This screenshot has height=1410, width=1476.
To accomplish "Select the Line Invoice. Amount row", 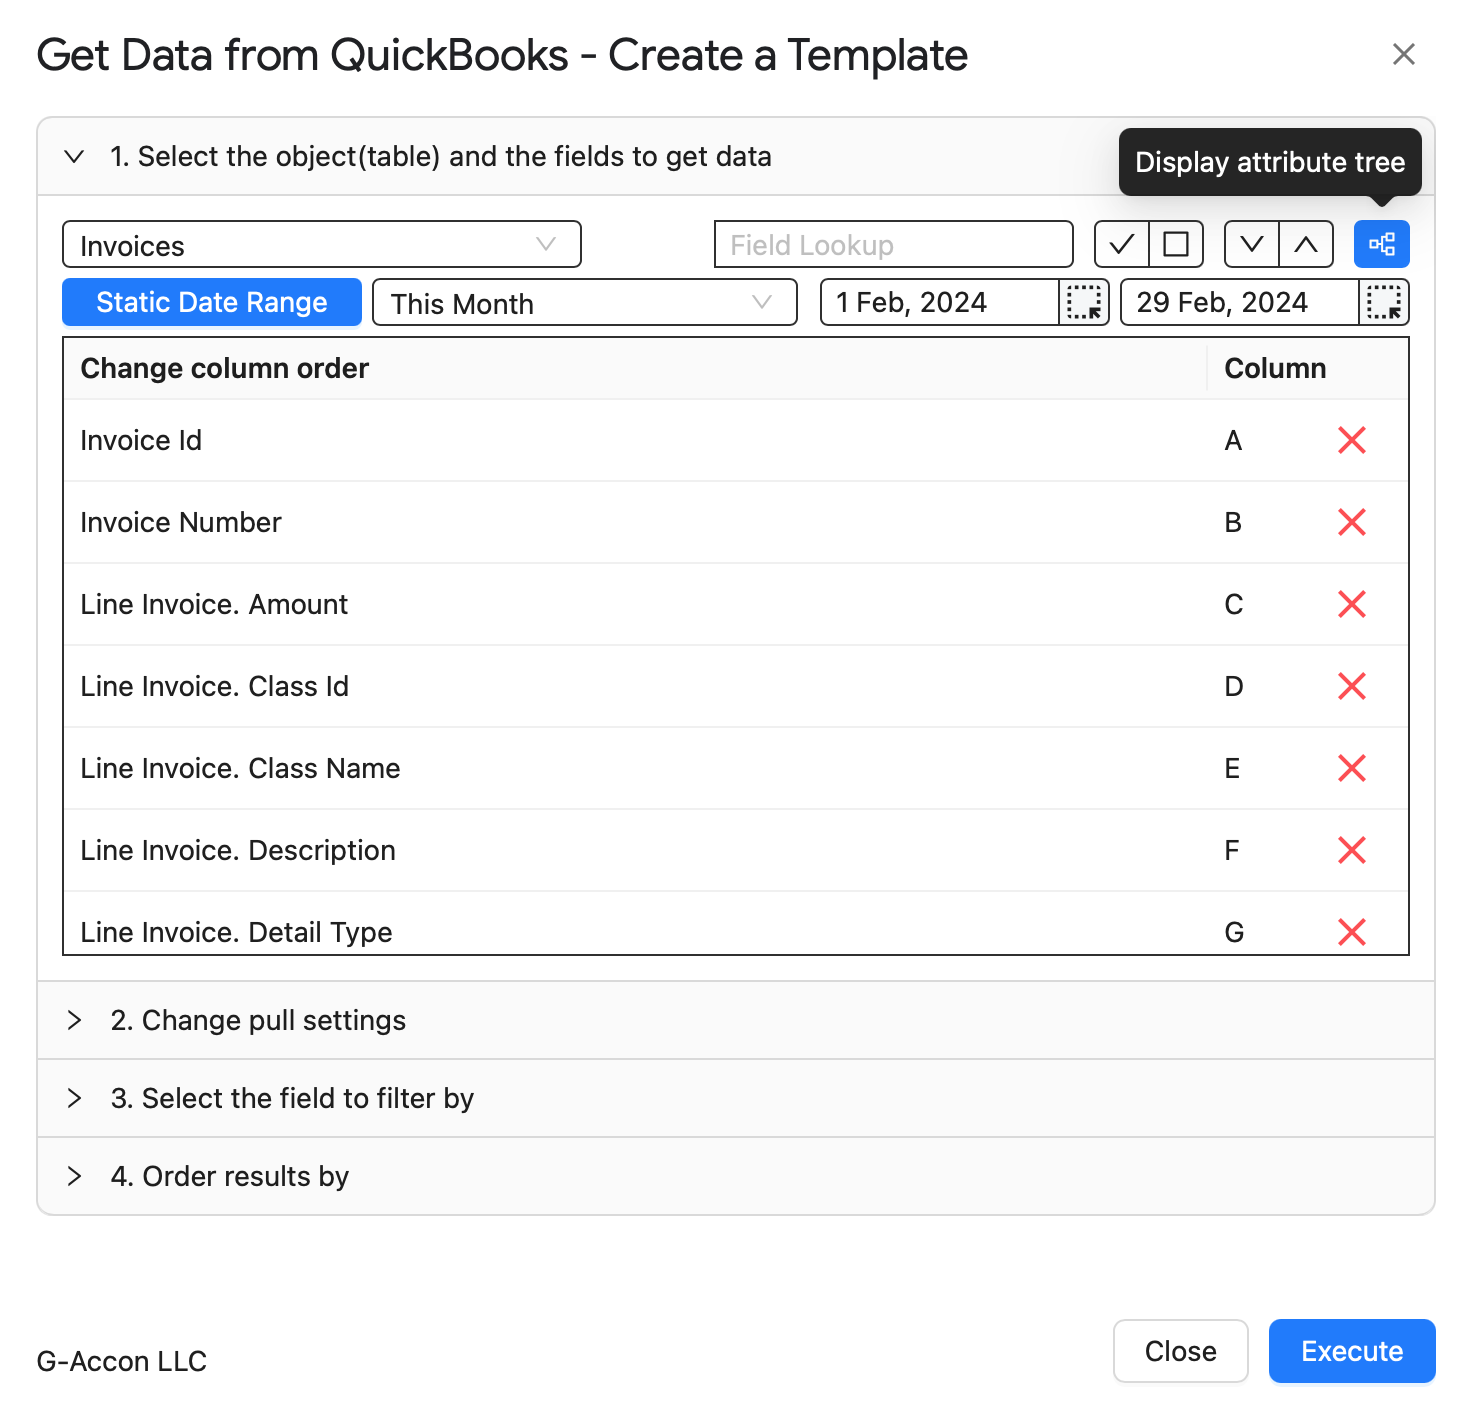I will tap(736, 604).
